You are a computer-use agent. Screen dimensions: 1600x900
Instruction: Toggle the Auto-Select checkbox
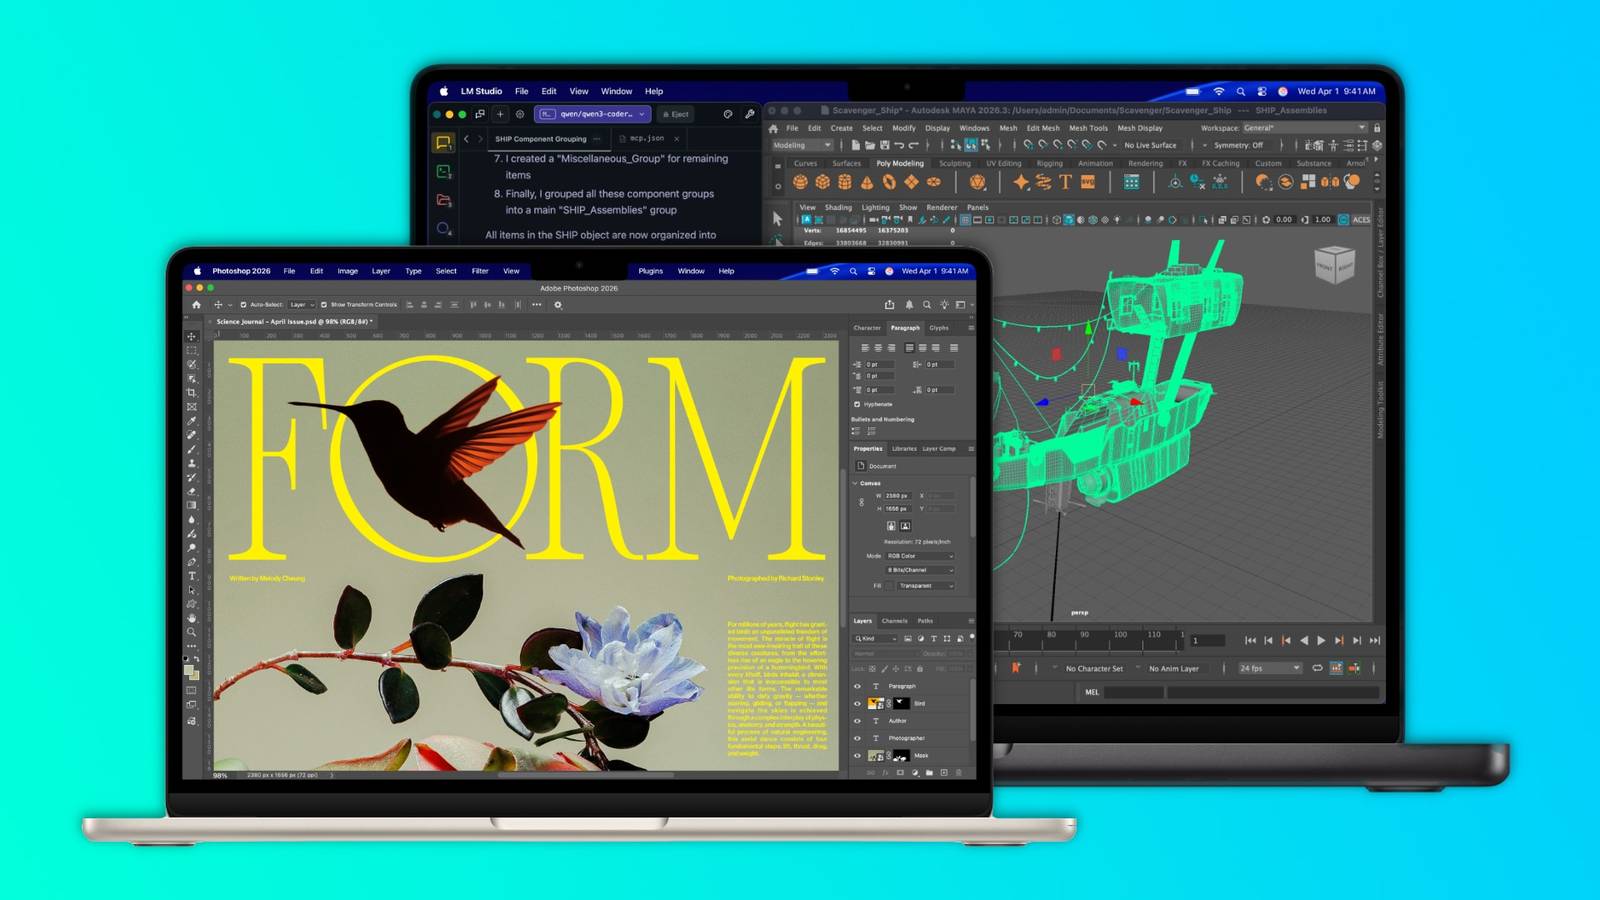(243, 305)
